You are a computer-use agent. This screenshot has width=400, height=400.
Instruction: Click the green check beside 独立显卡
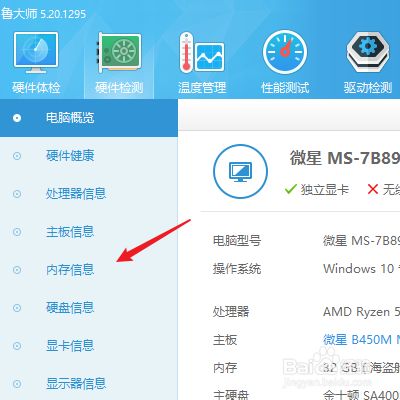pos(291,189)
